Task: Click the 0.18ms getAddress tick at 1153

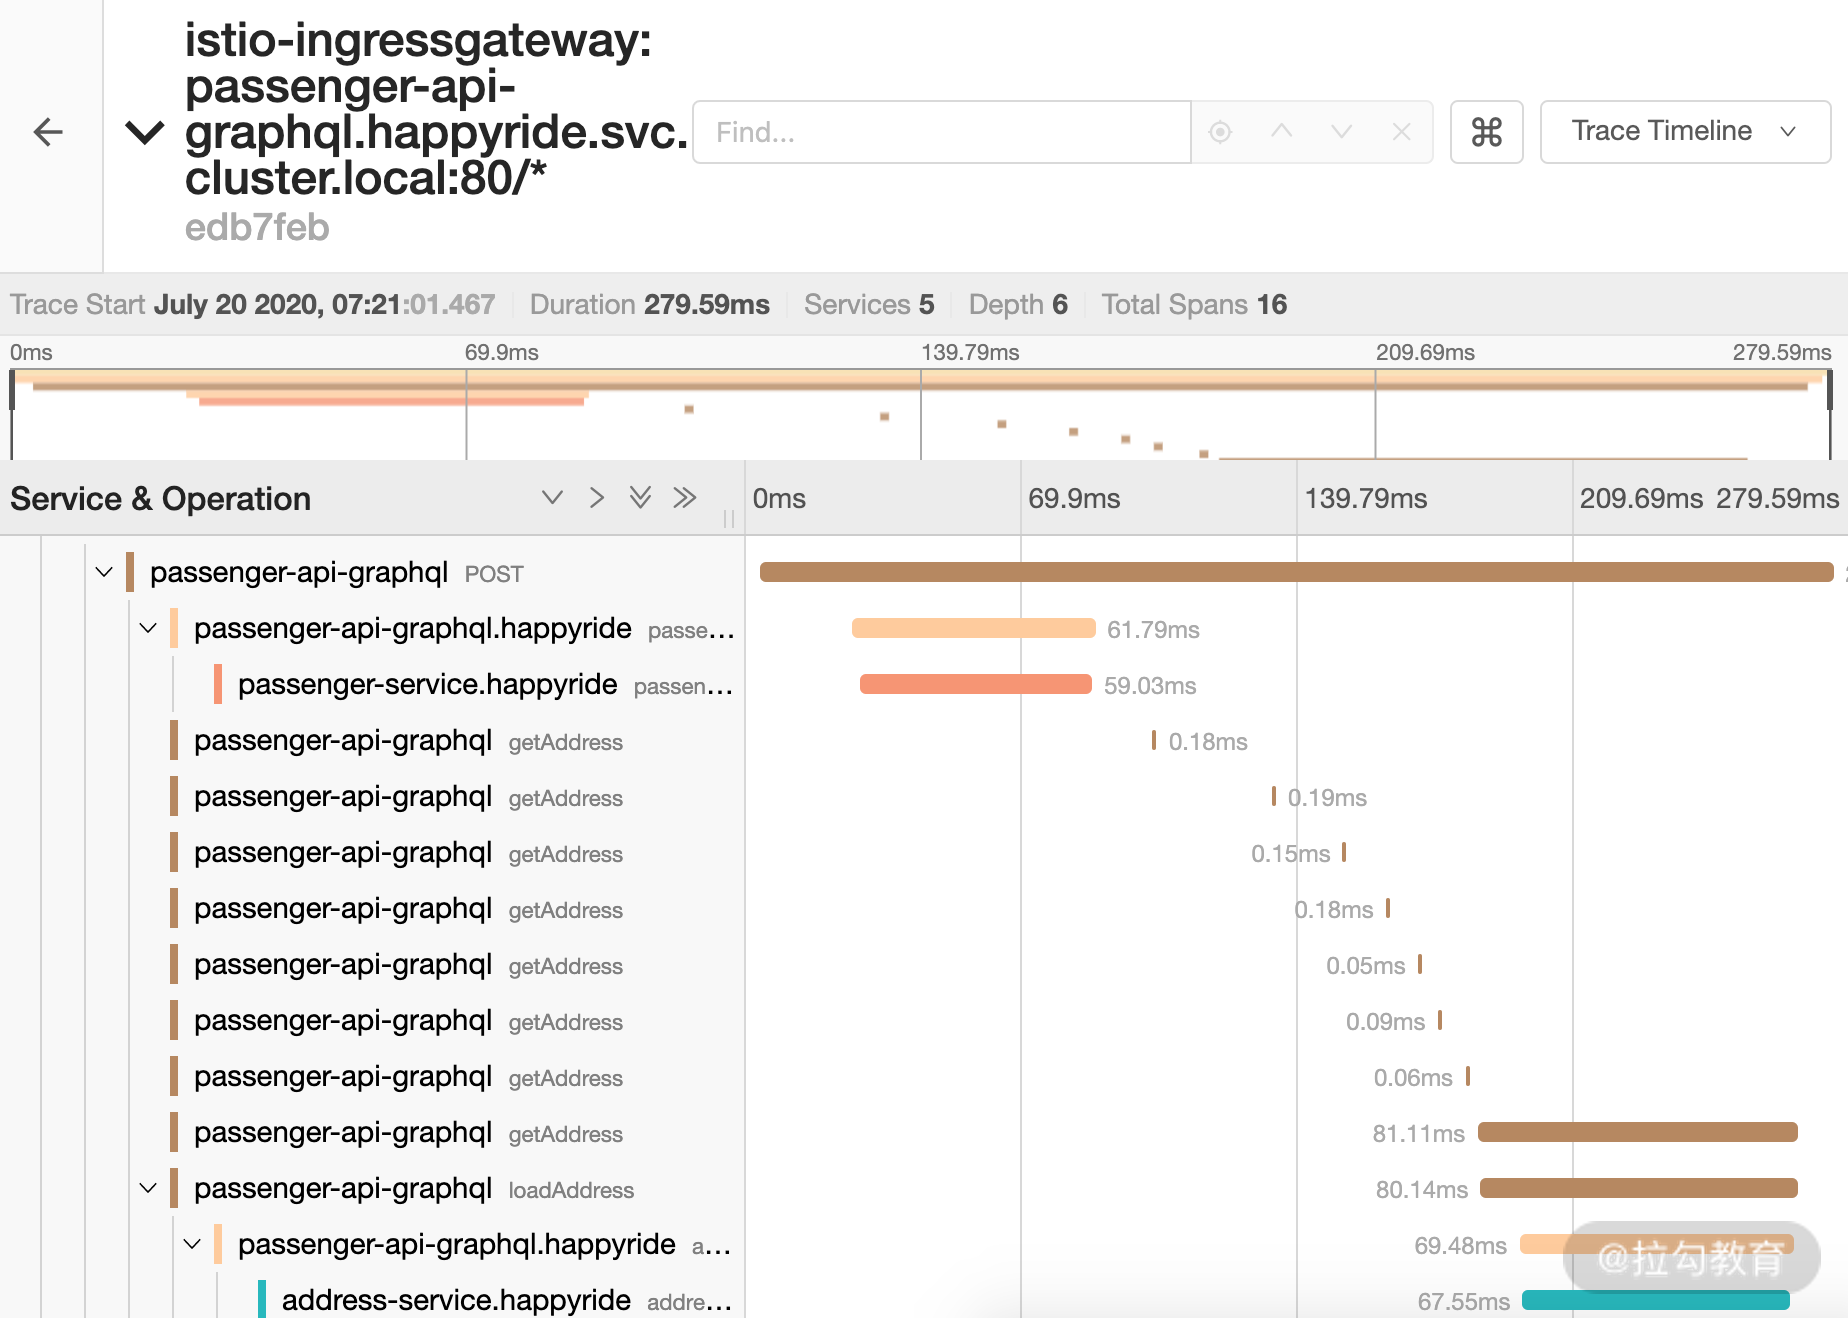Action: tap(1153, 740)
